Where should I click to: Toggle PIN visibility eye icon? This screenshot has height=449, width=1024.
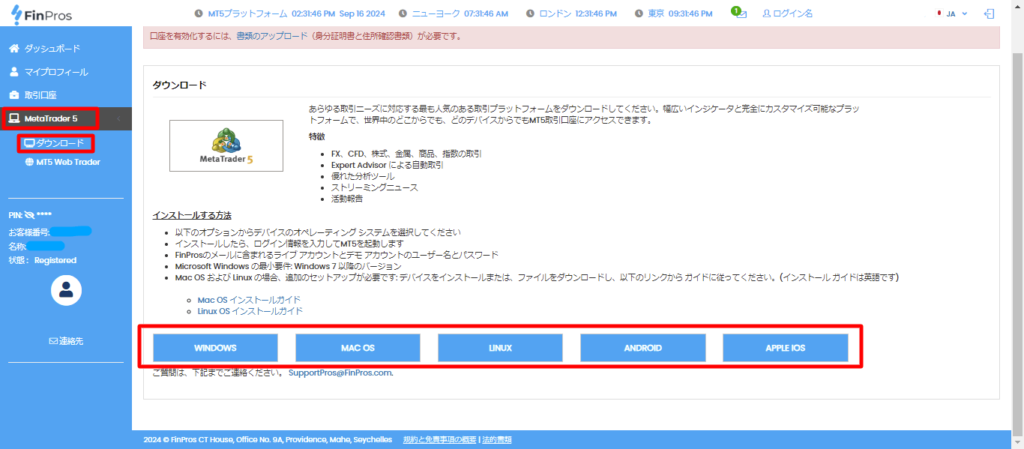pyautogui.click(x=31, y=215)
